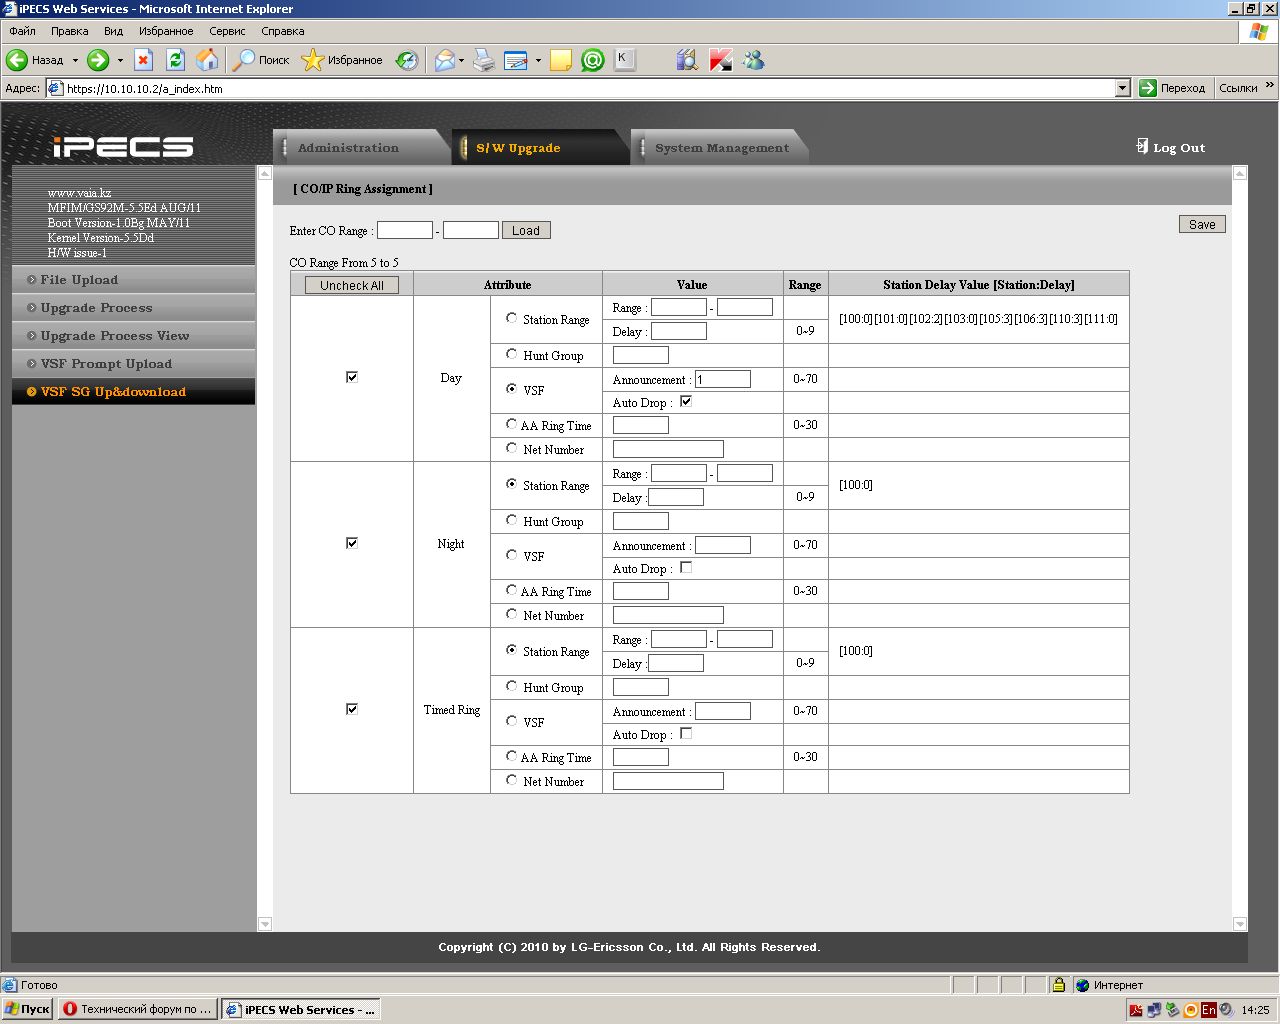Select Timed Ring VSF radio button

coord(512,721)
